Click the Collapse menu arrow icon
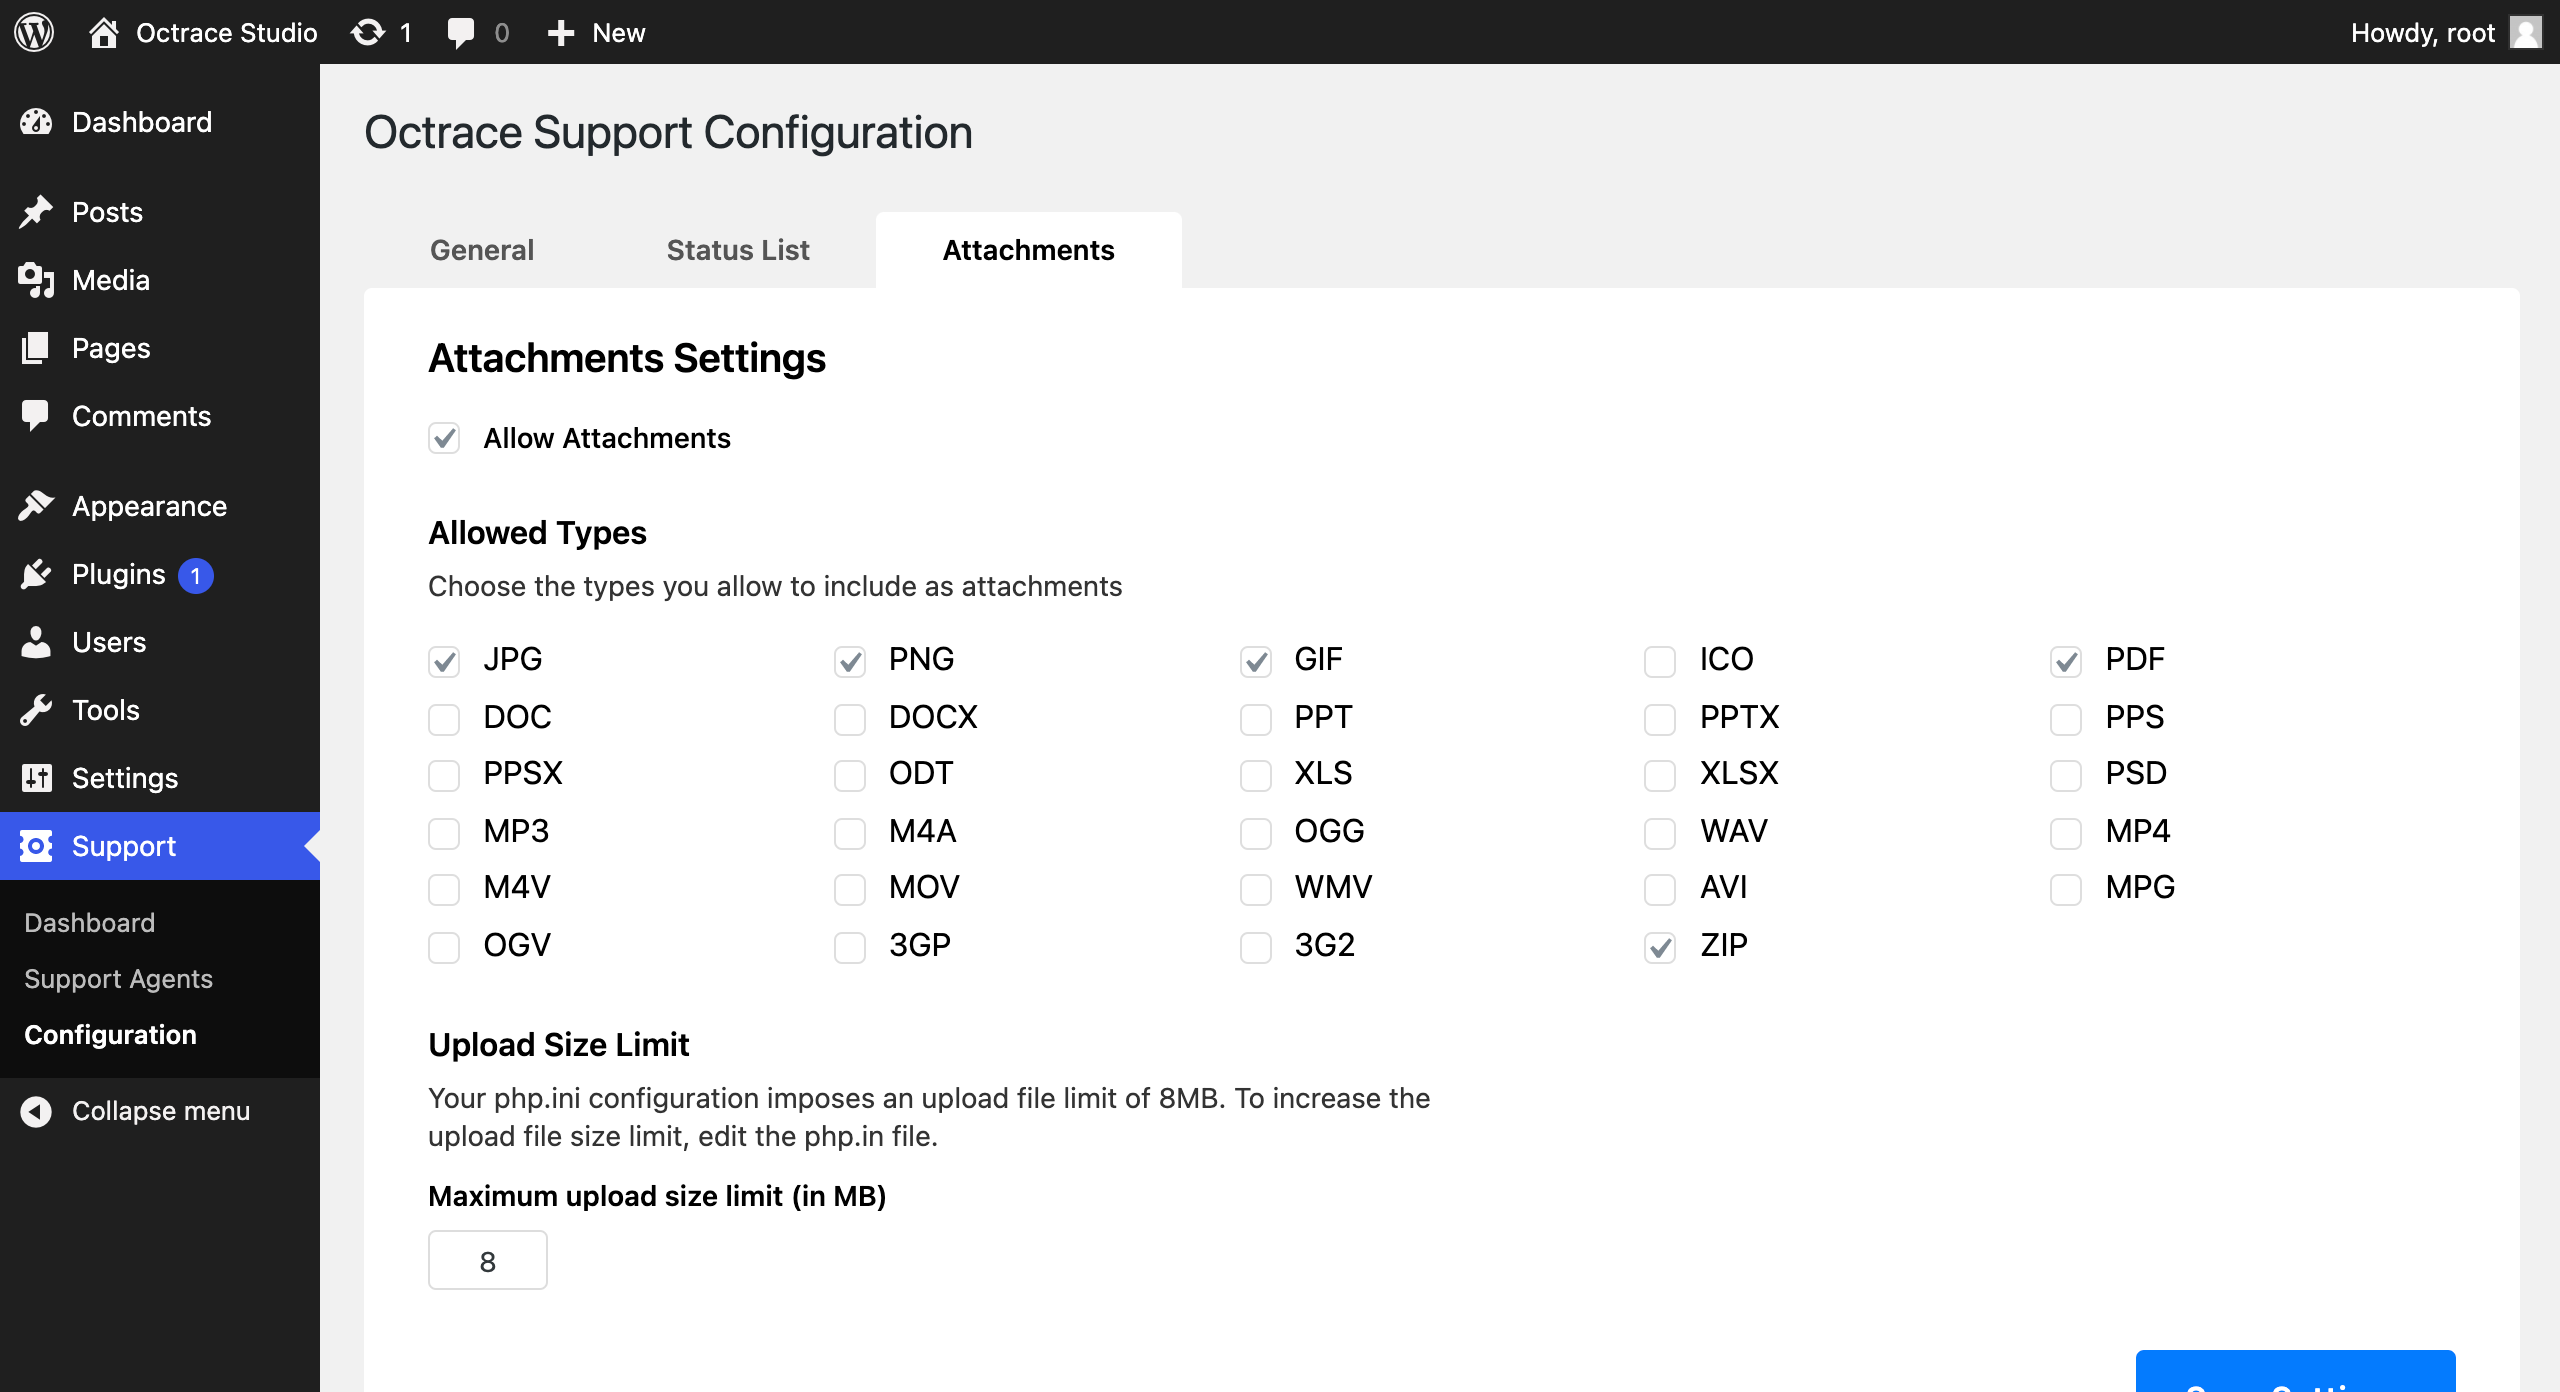This screenshot has width=2560, height=1392. pyautogui.click(x=36, y=1111)
